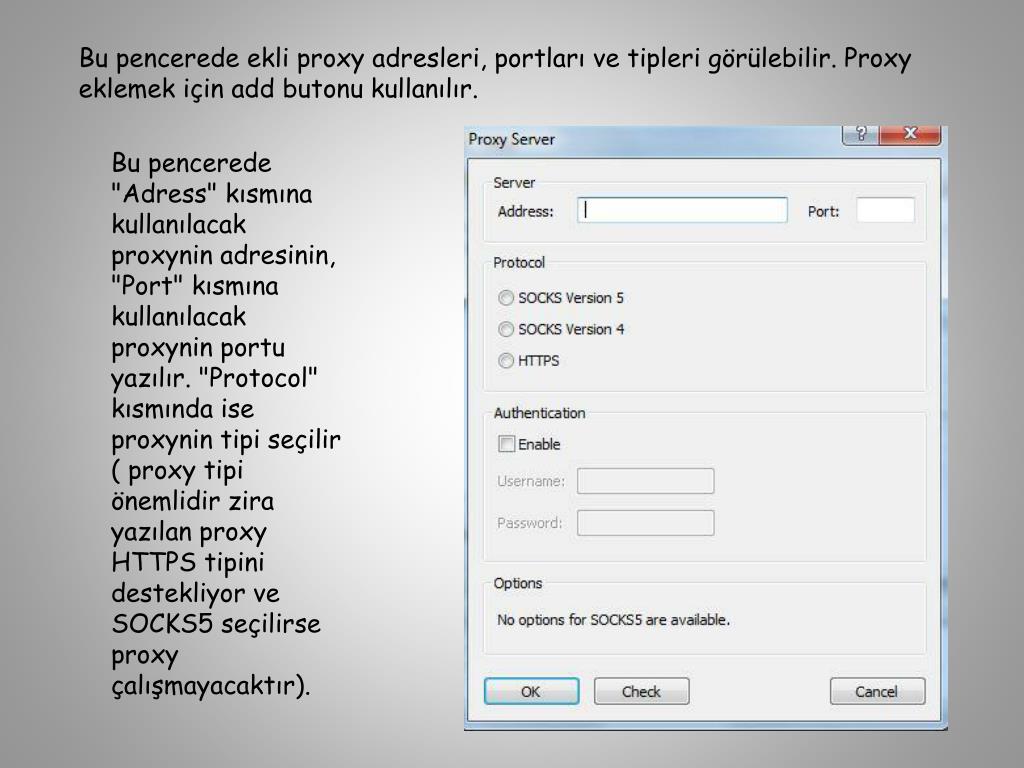1024x768 pixels.
Task: Click the help question mark icon
Action: [861, 135]
